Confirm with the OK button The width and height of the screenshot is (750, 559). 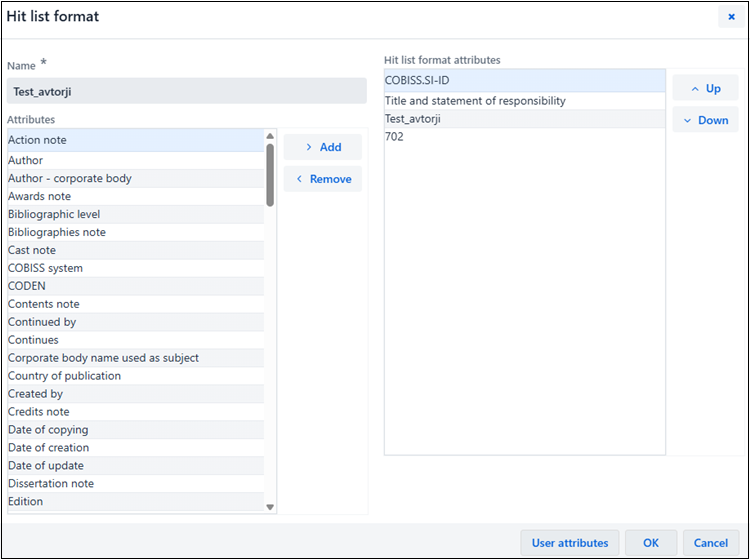tap(651, 543)
